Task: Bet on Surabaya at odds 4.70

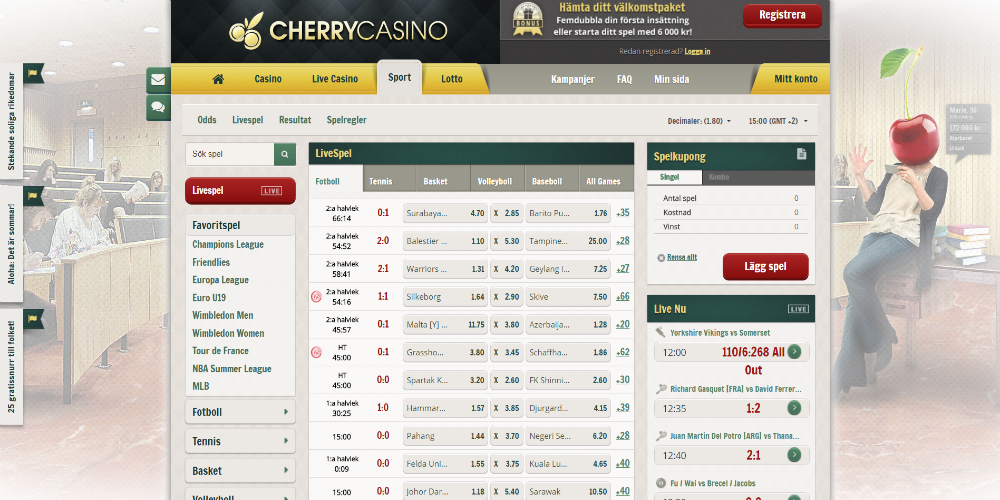Action: click(x=446, y=213)
